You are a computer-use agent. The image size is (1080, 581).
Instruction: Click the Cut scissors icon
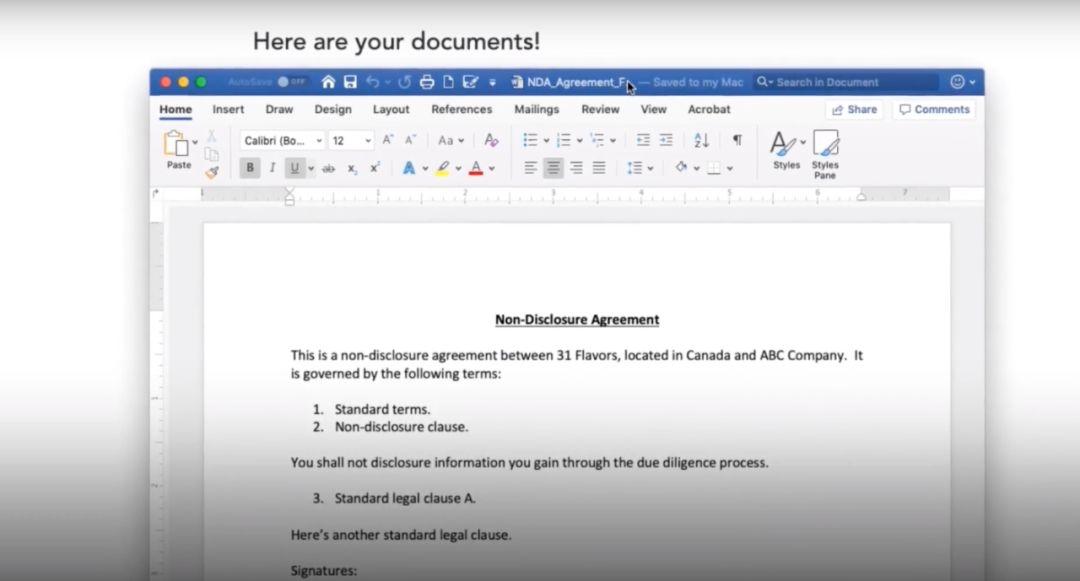211,136
